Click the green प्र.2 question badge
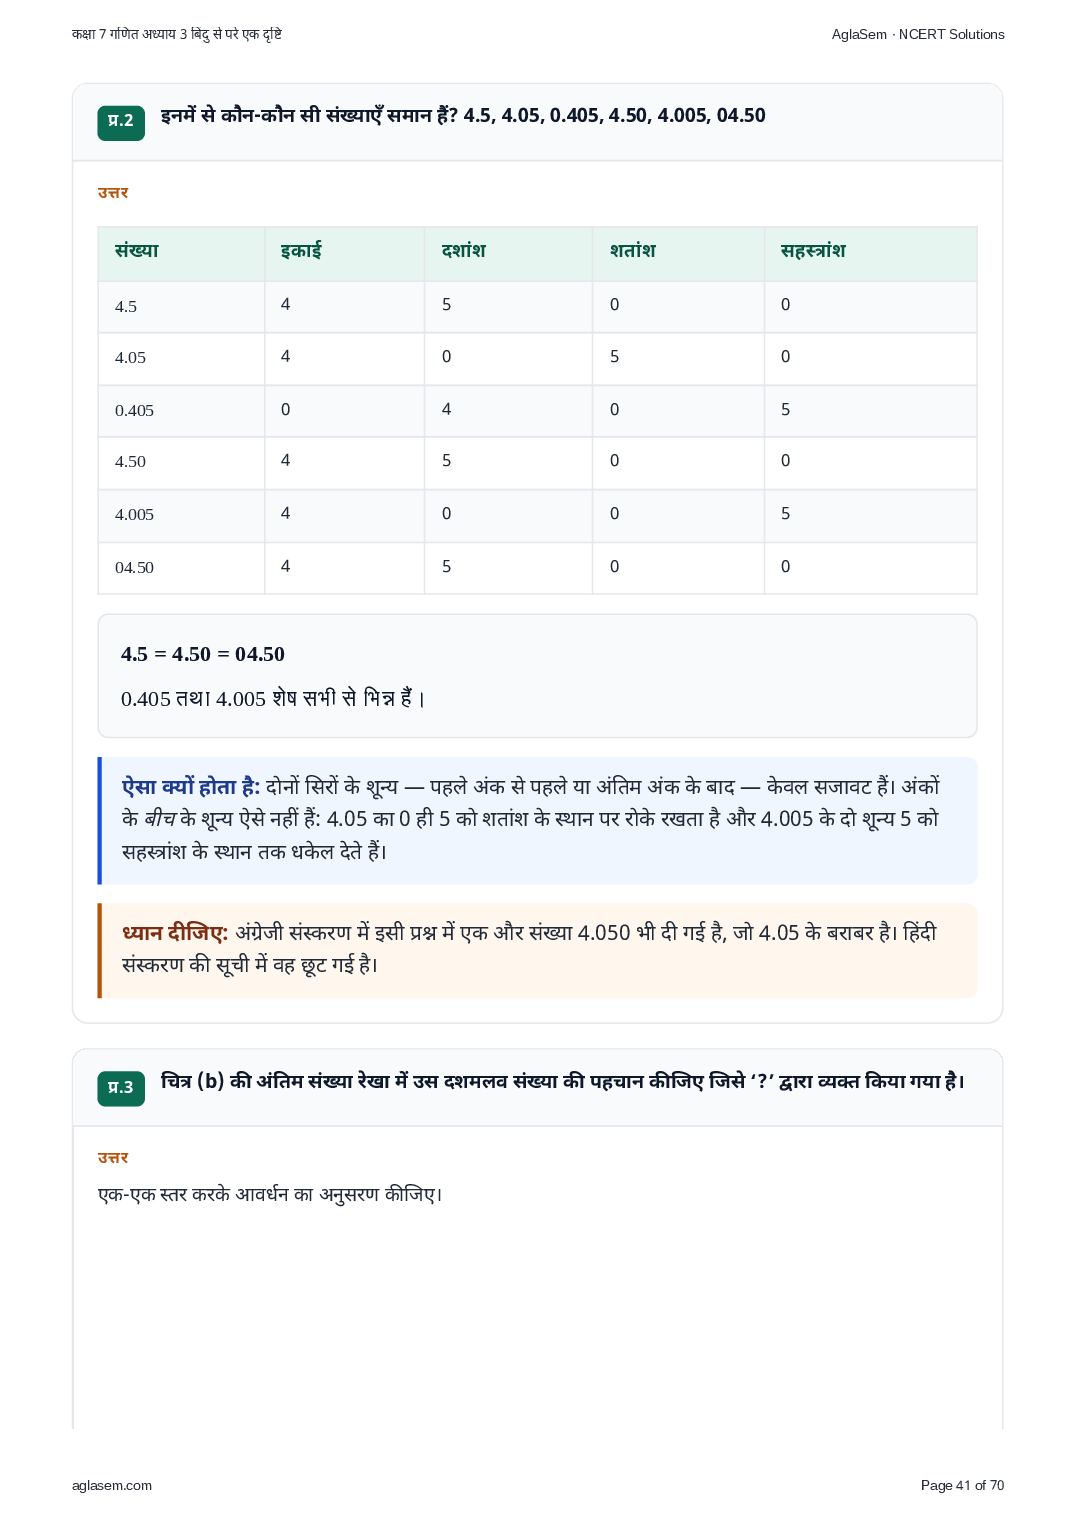 [121, 122]
